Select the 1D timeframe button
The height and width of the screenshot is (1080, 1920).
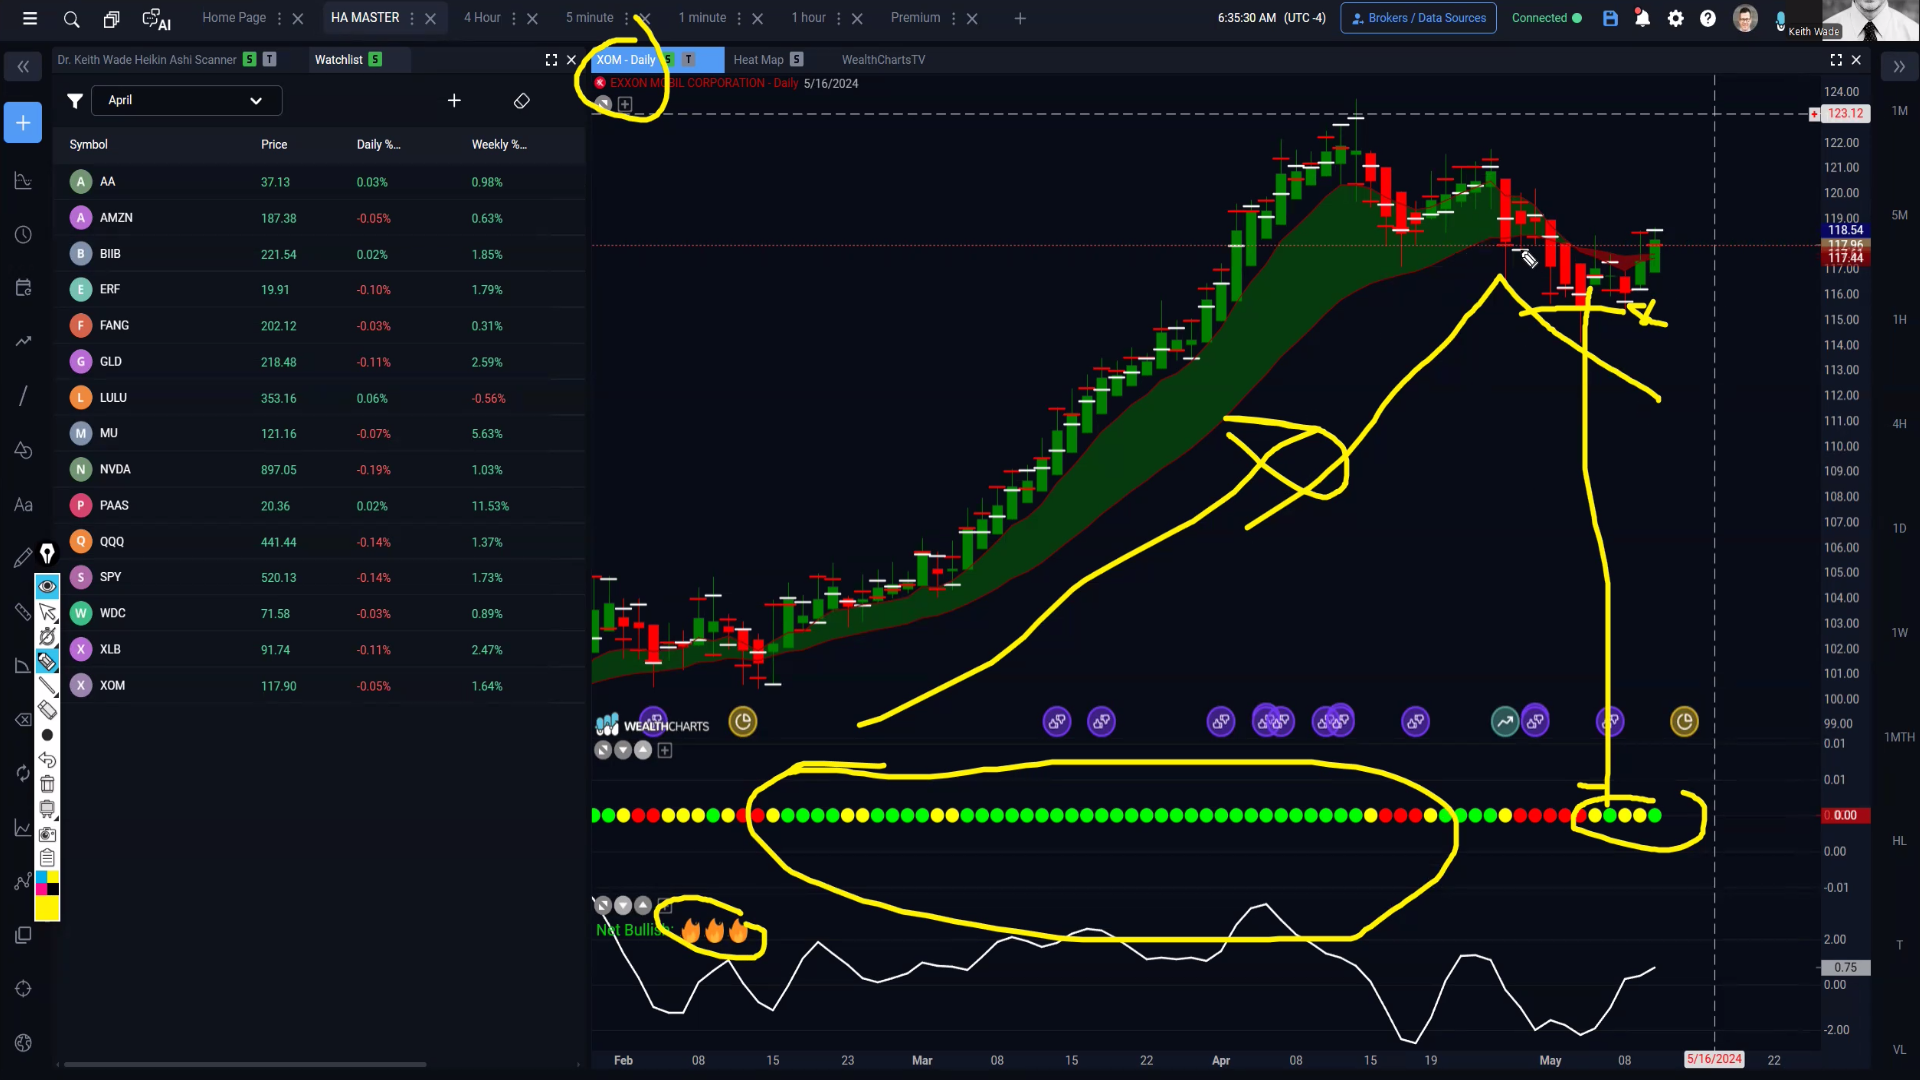click(1899, 528)
